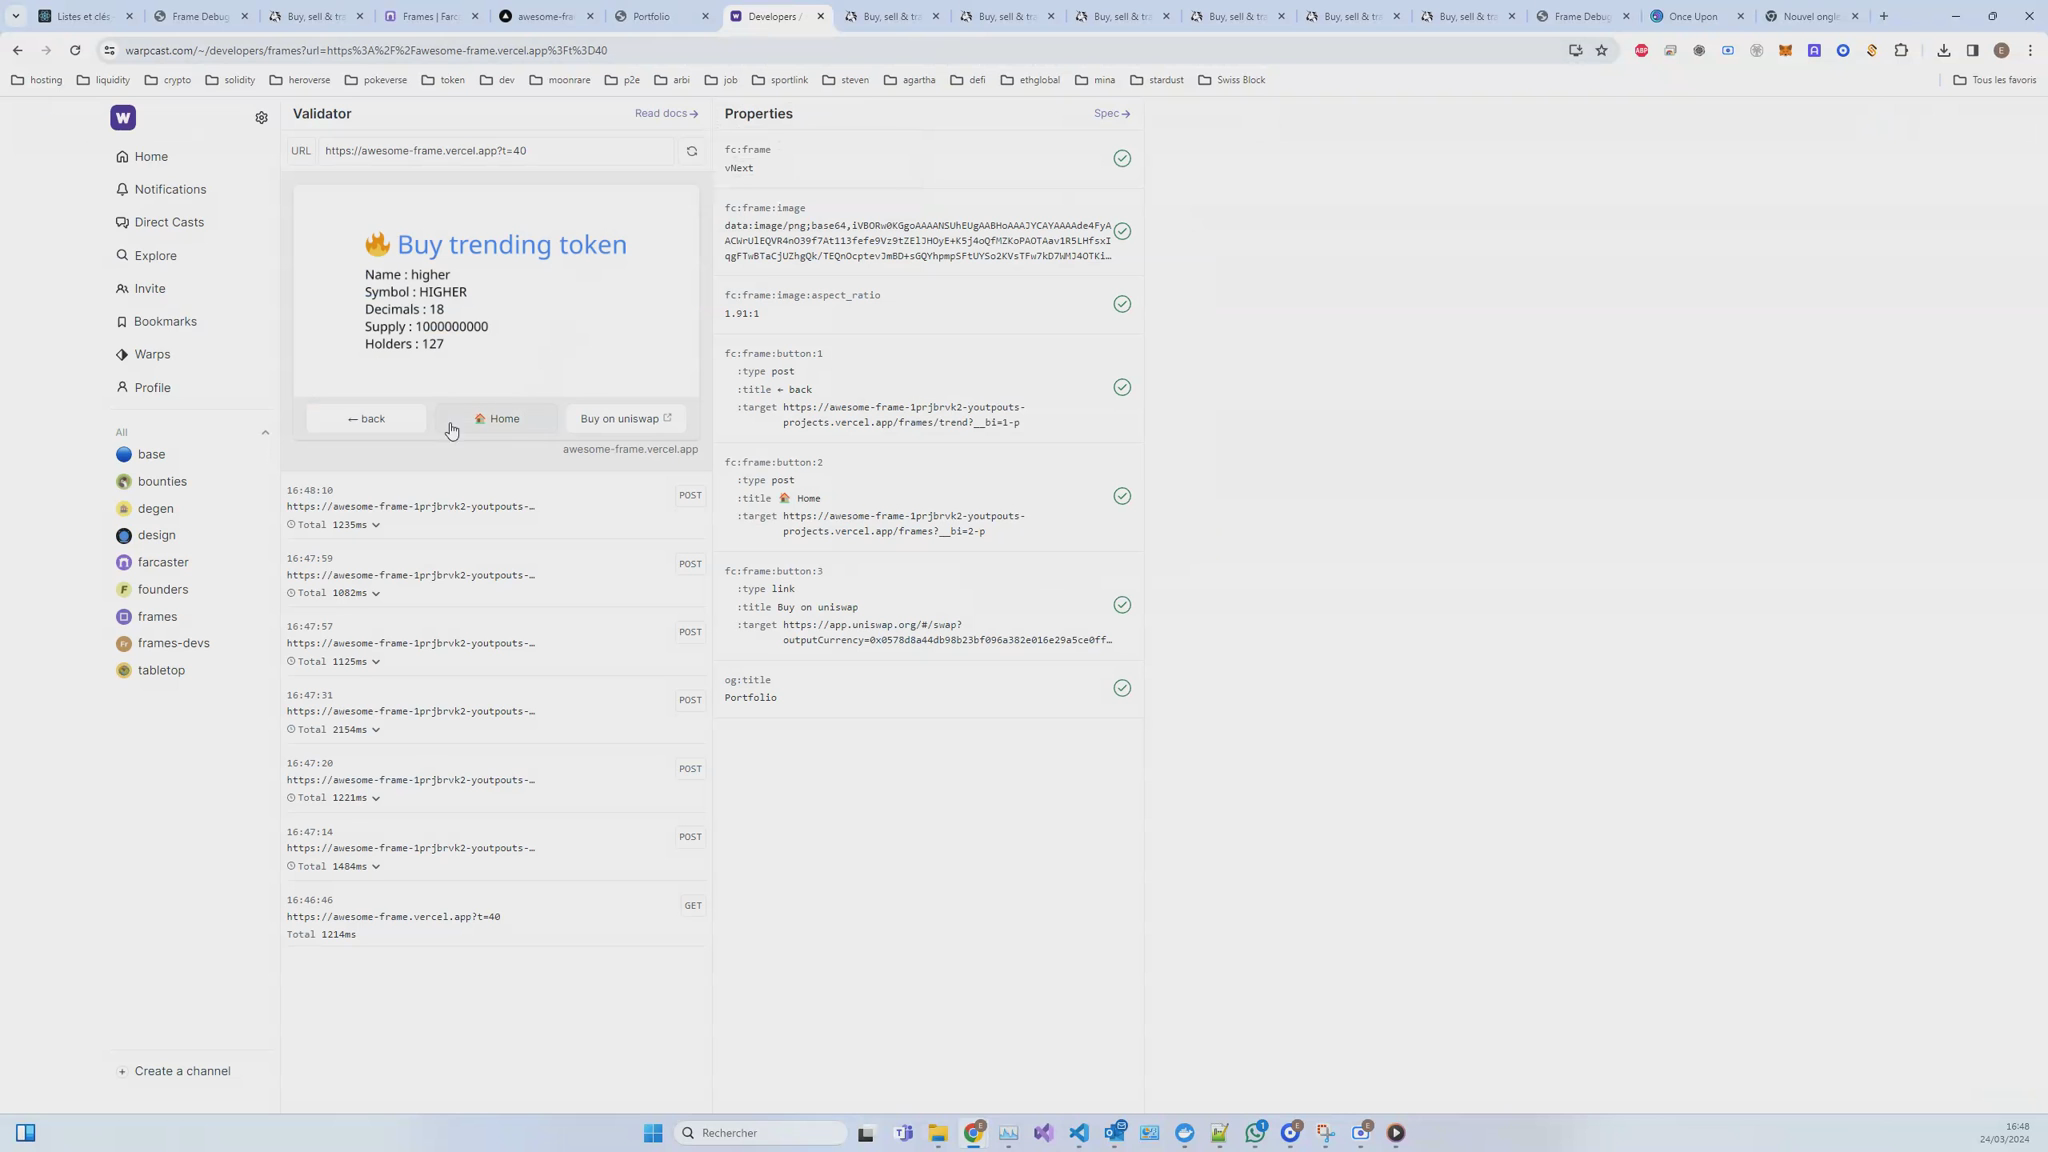The width and height of the screenshot is (2048, 1152).
Task: Open Direct Casts
Action: point(160,223)
